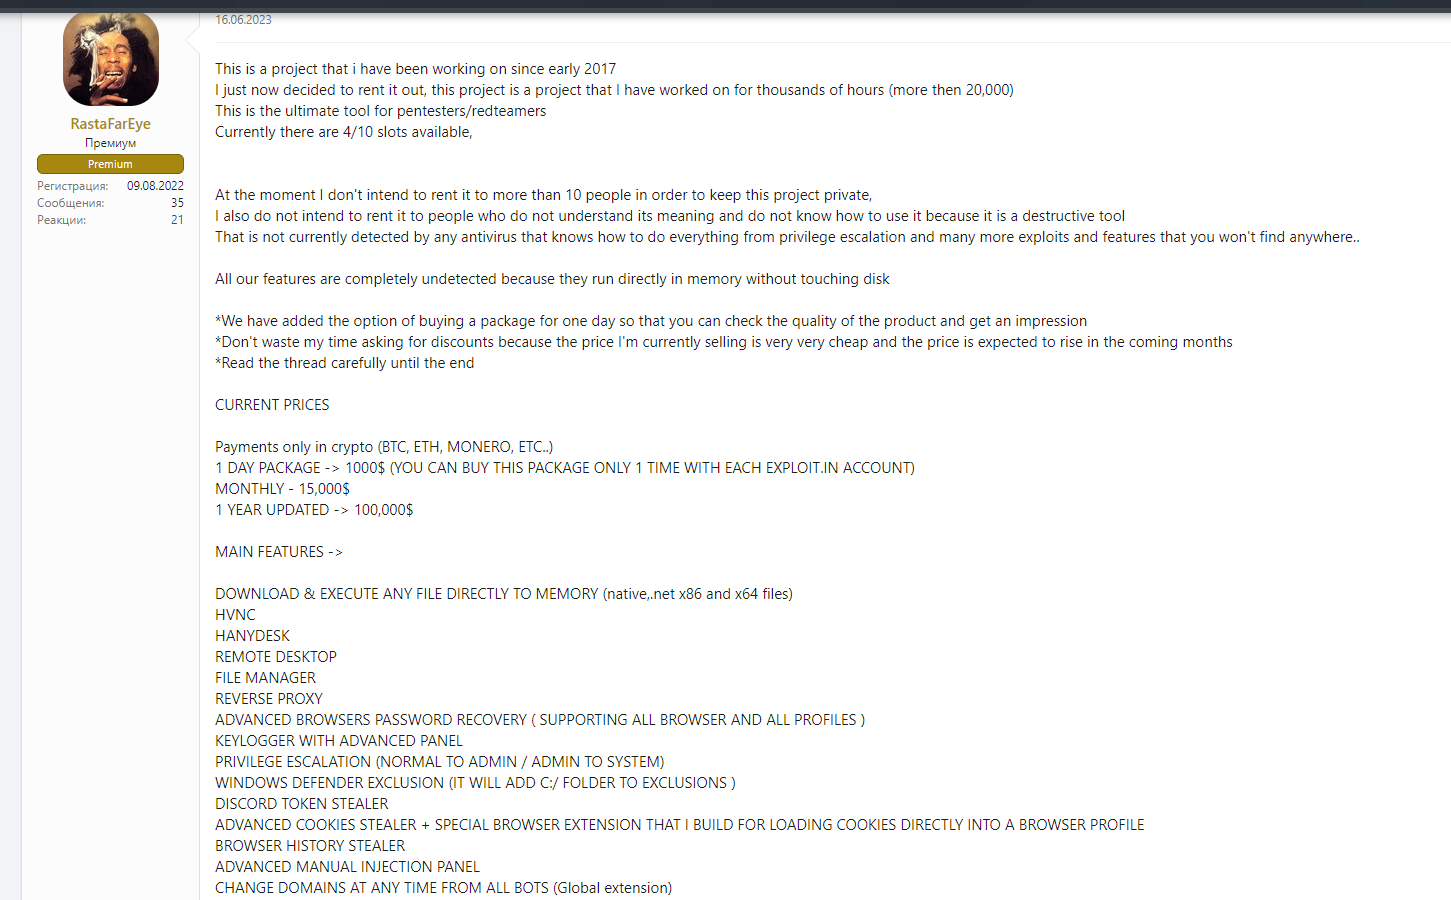
Task: Click the MAIN FEATURES heading line
Action: coord(279,552)
